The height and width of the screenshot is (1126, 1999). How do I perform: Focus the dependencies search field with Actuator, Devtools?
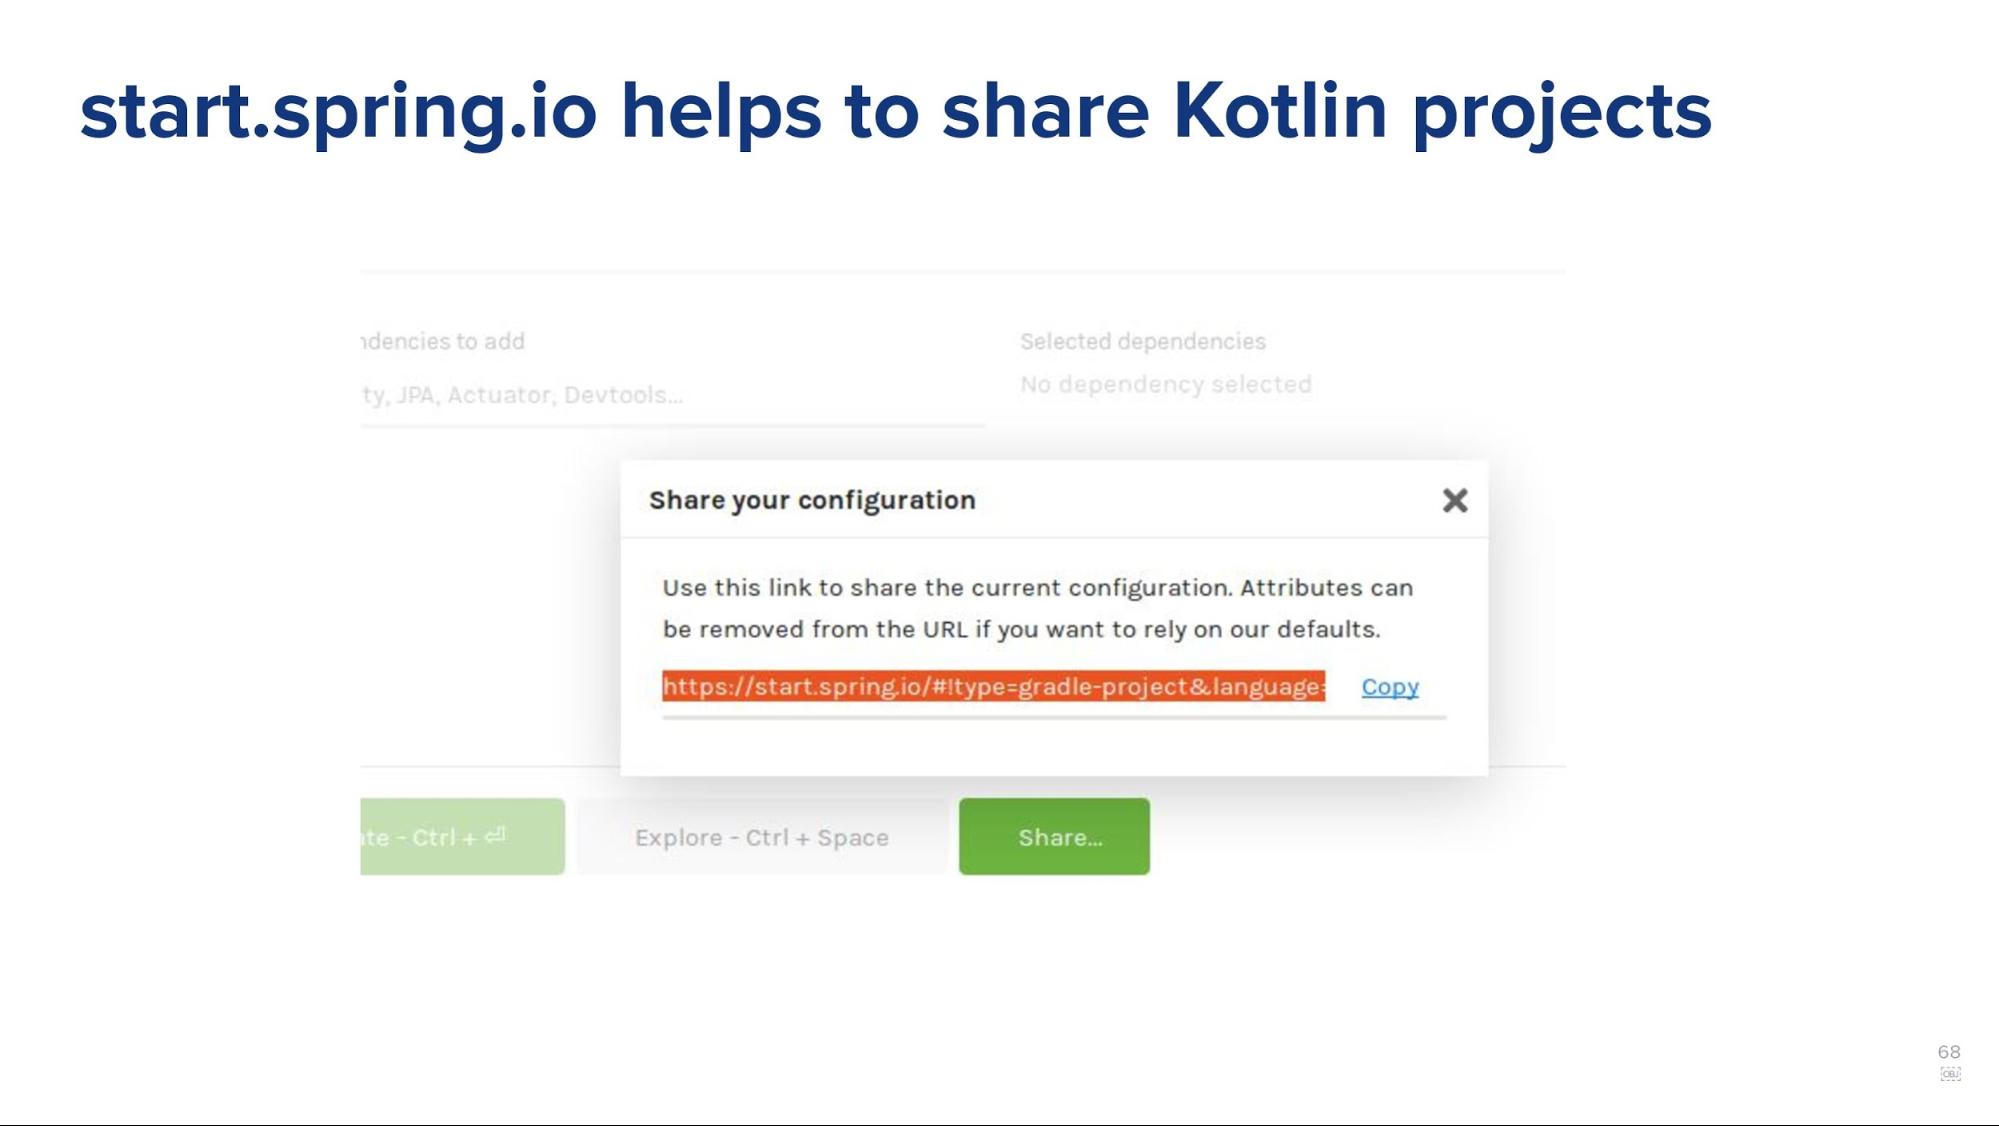tap(672, 395)
